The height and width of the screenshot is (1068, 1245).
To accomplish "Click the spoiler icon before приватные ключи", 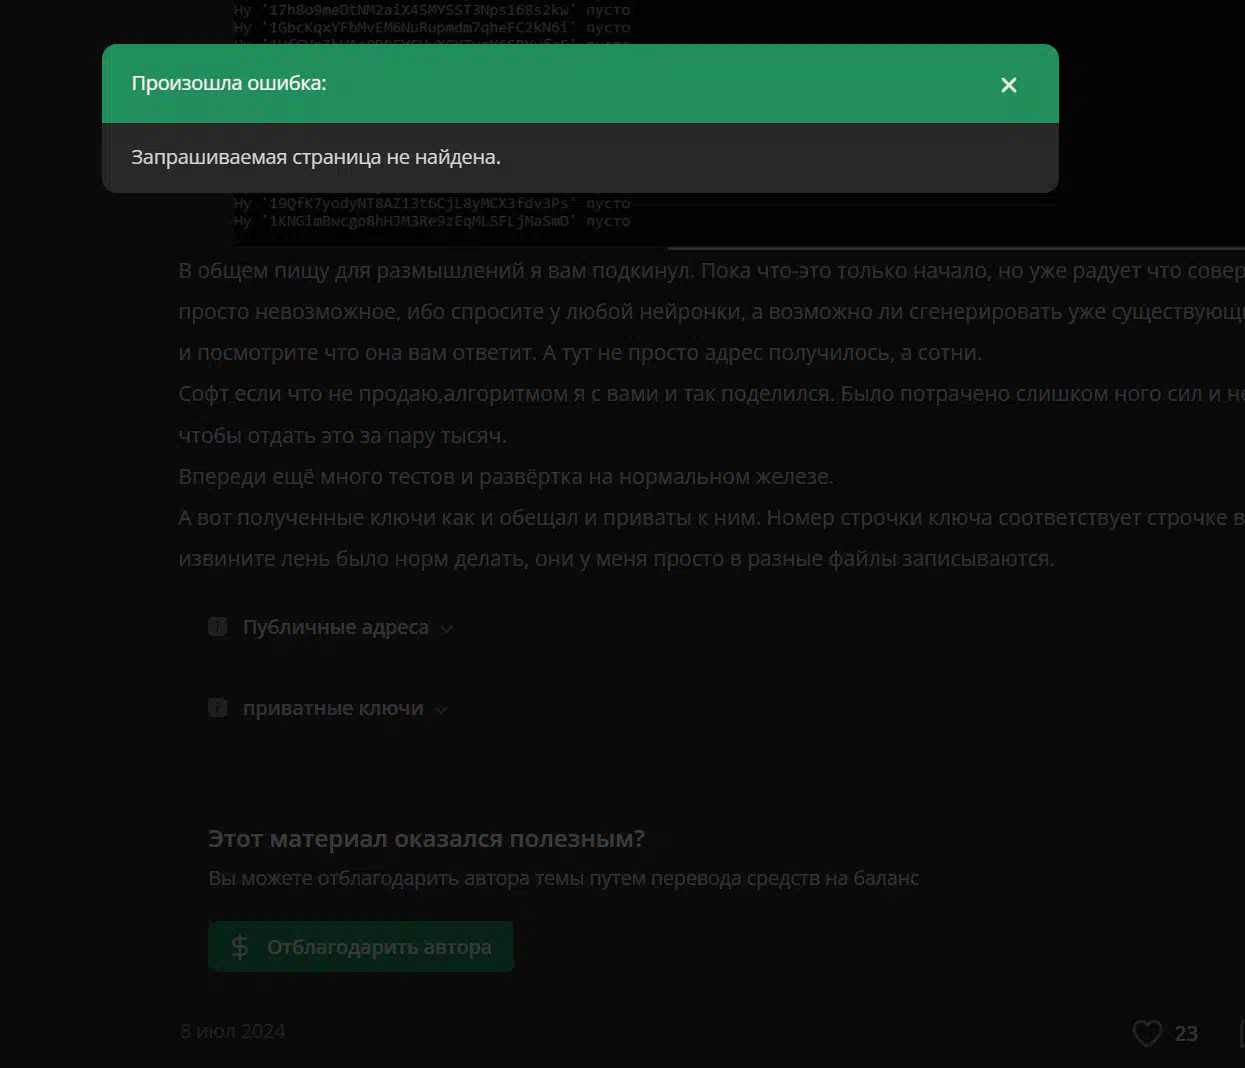I will [217, 707].
